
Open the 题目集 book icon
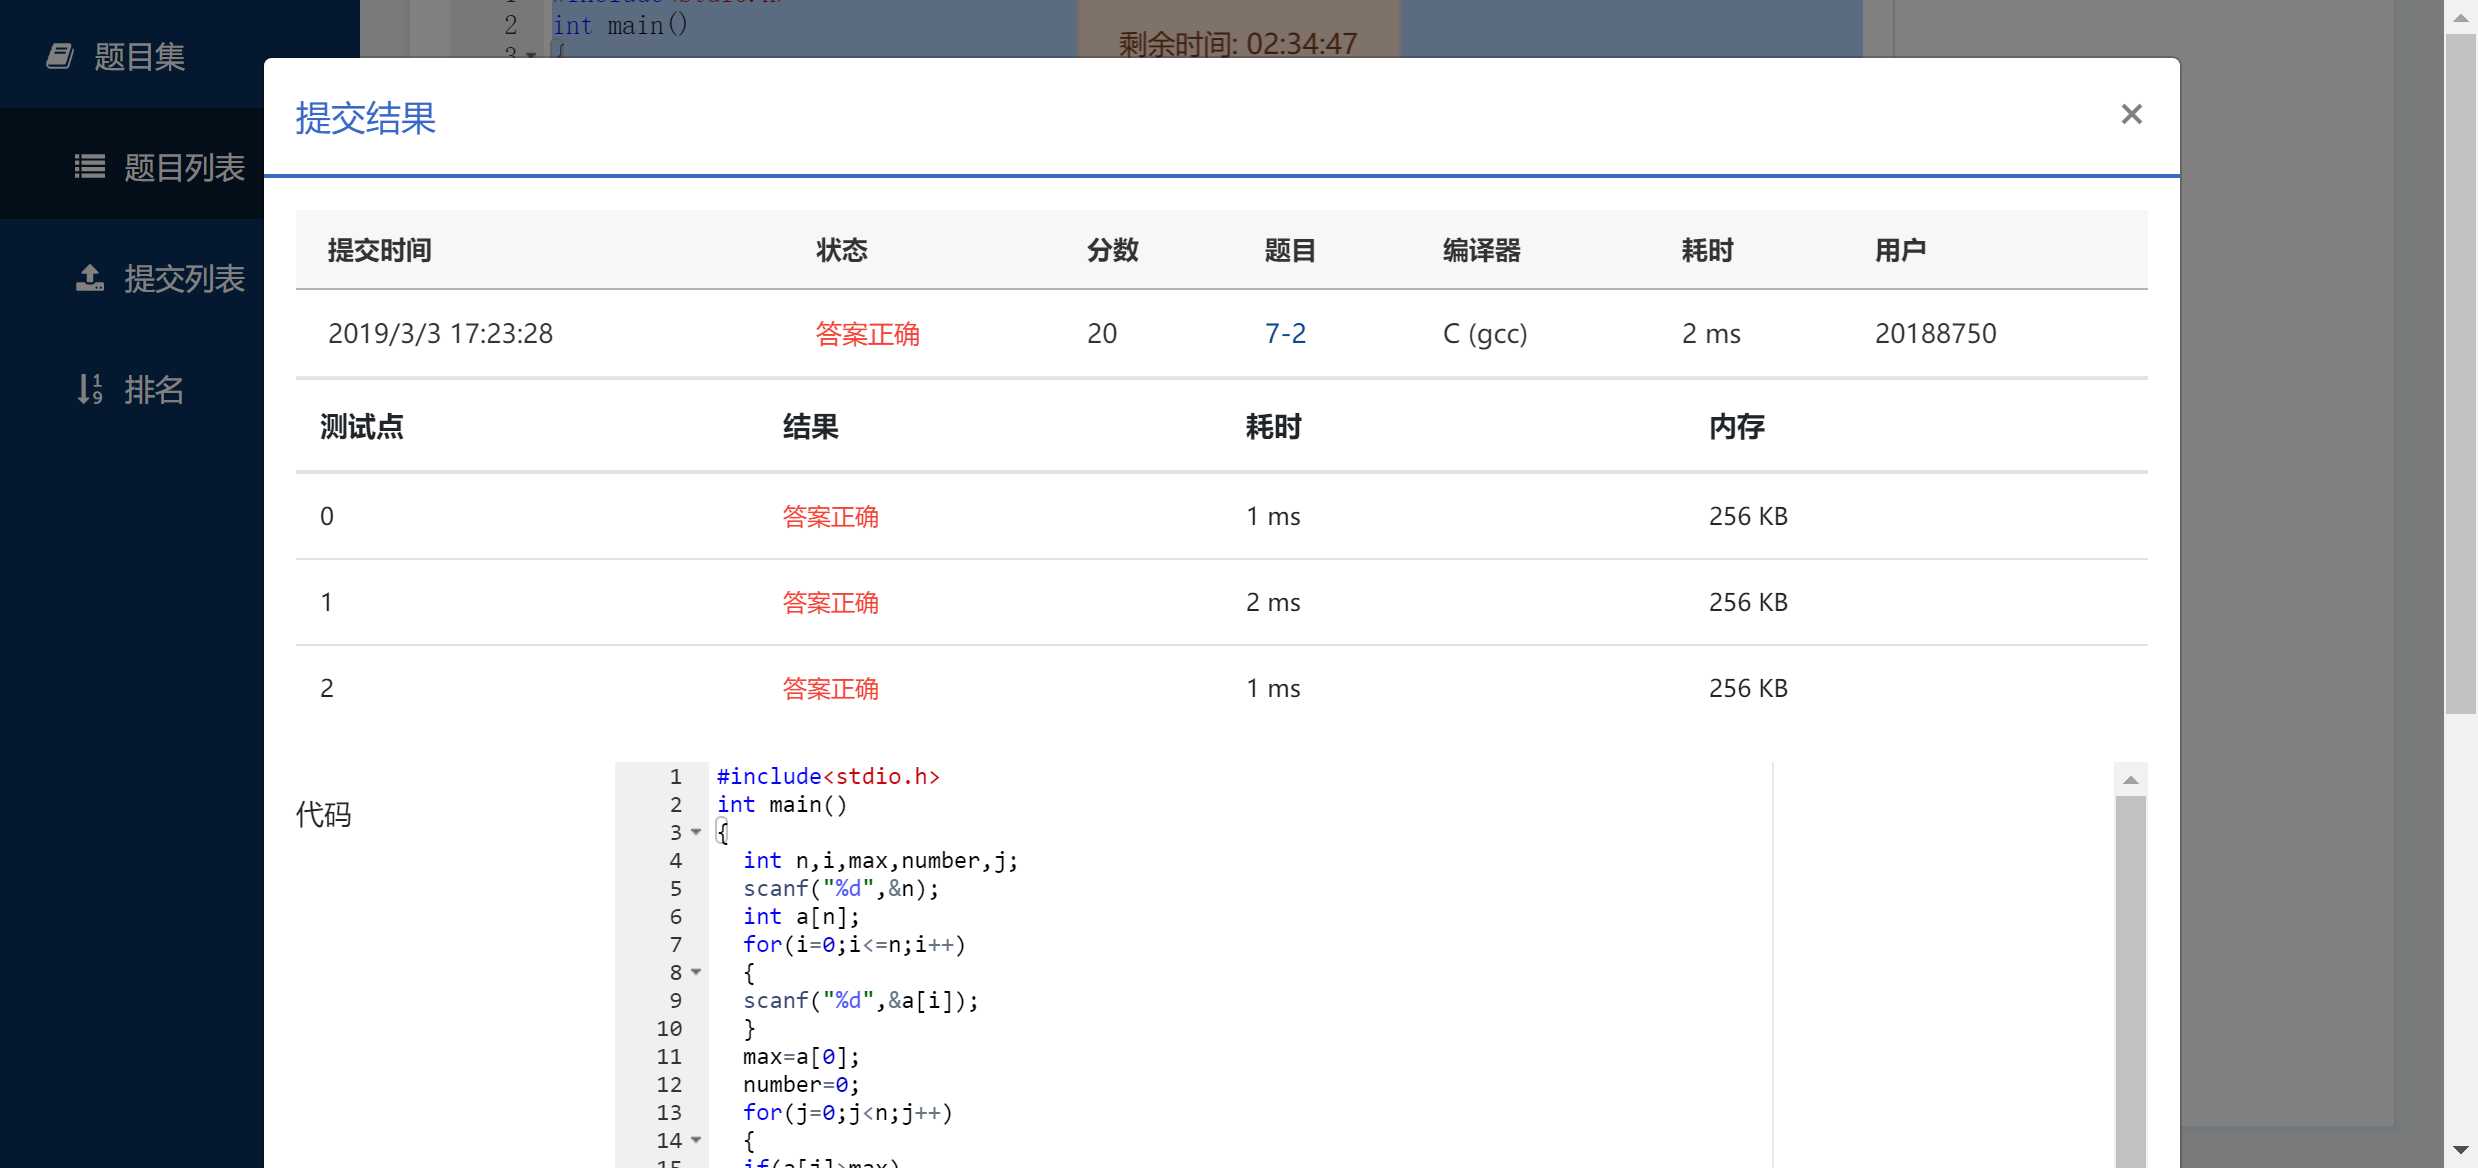point(60,57)
